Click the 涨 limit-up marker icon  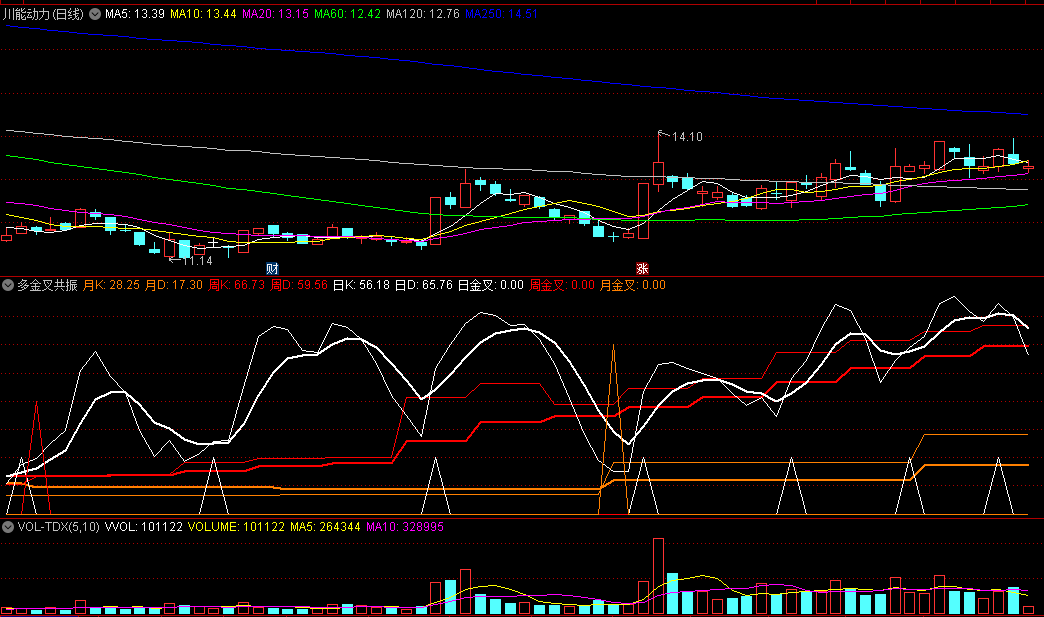pyautogui.click(x=642, y=268)
